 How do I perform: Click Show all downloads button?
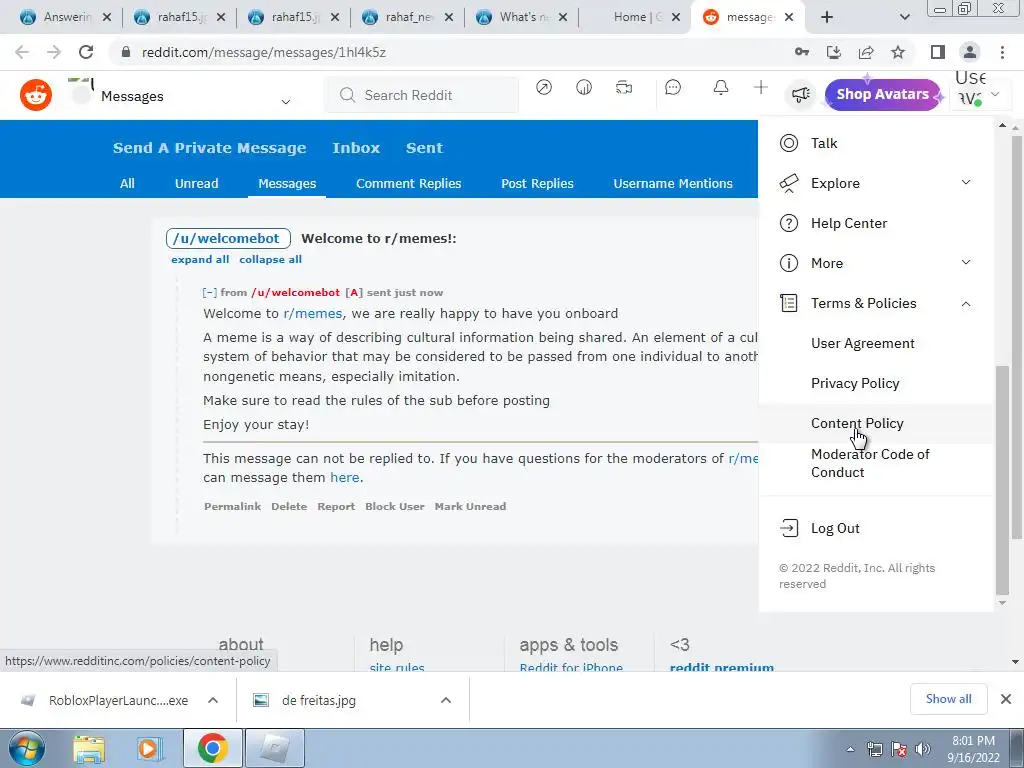pyautogui.click(x=948, y=699)
